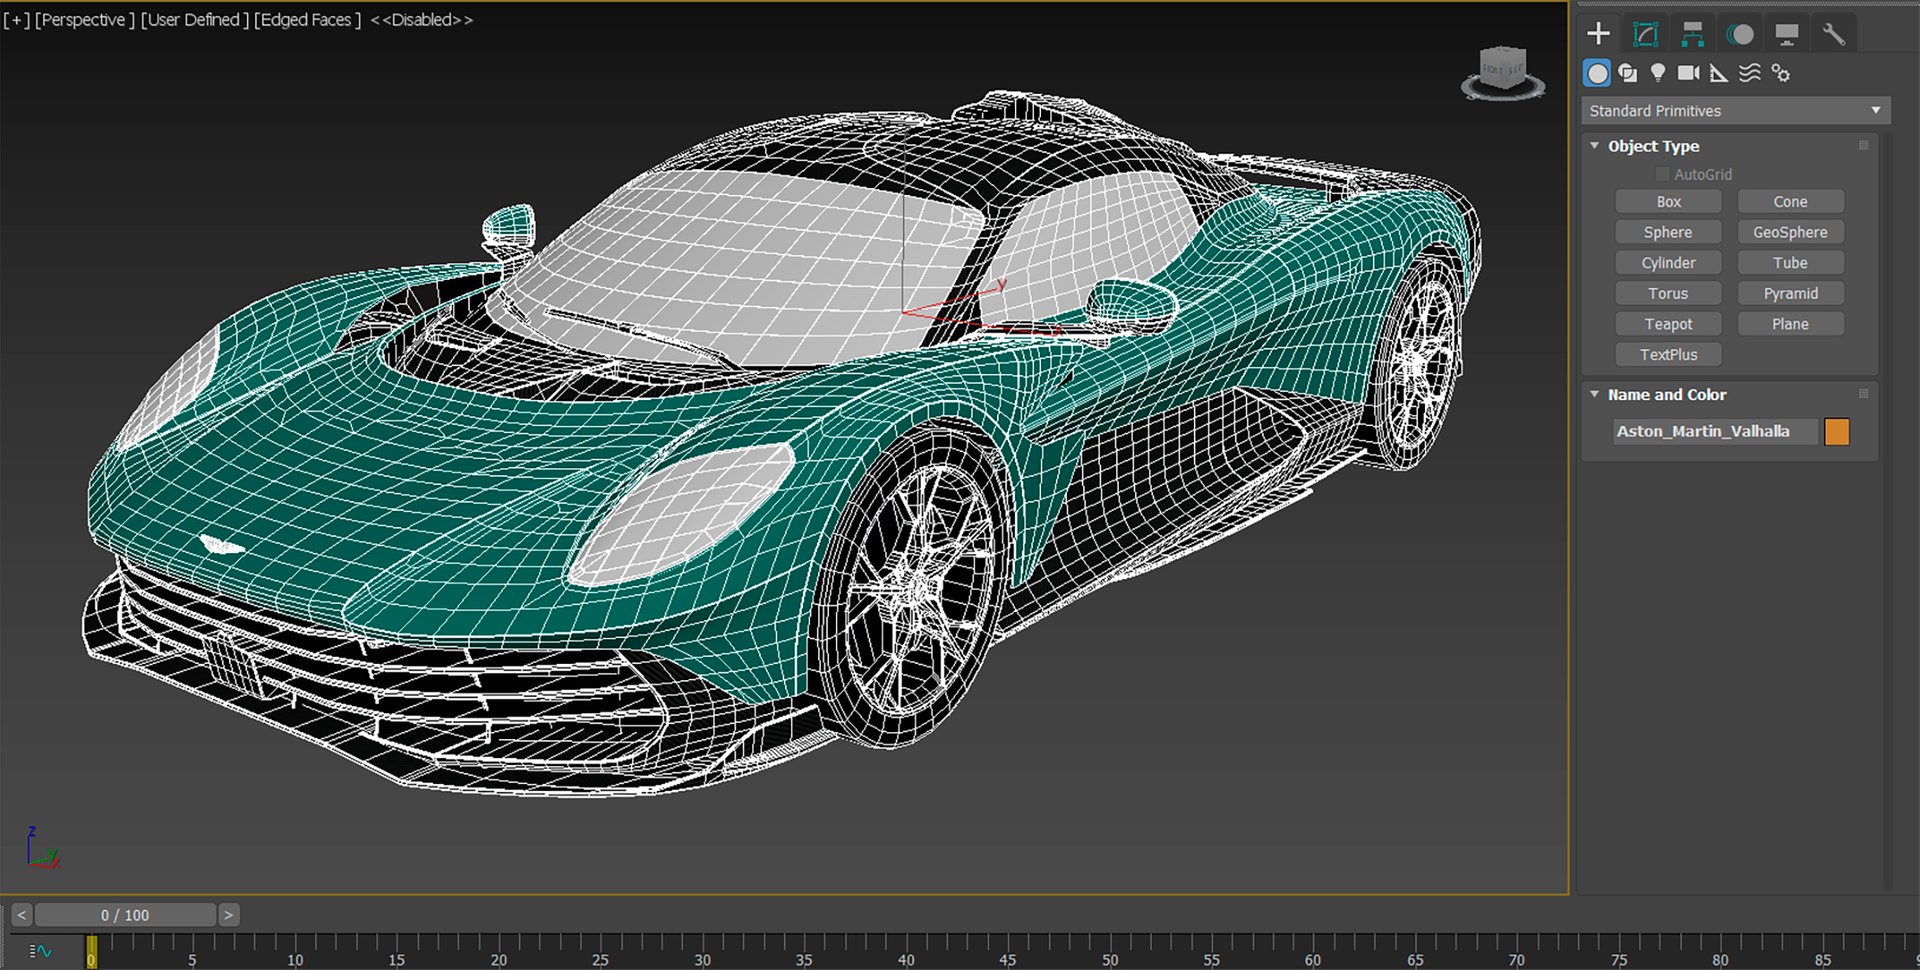Step the time slider forward one frame
Image resolution: width=1920 pixels, height=970 pixels.
[x=228, y=915]
